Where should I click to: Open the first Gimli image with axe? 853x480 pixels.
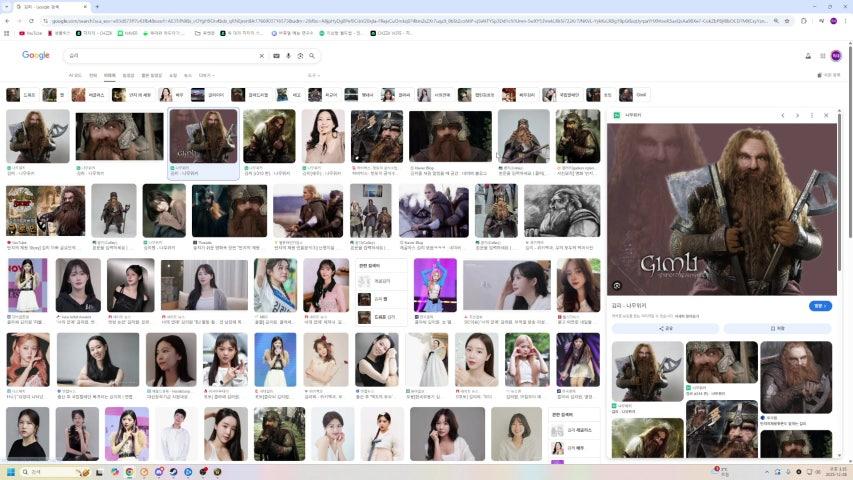(38, 136)
